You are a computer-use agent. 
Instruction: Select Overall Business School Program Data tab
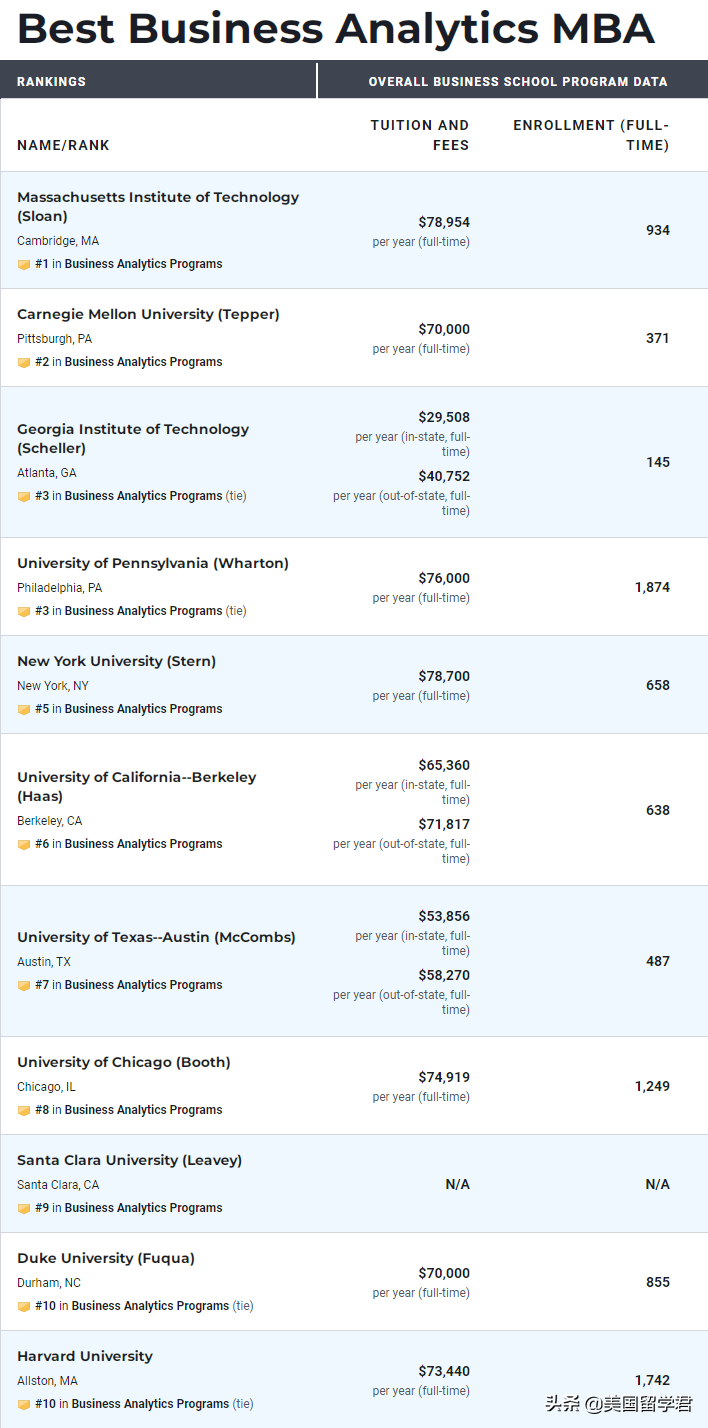pyautogui.click(x=517, y=82)
